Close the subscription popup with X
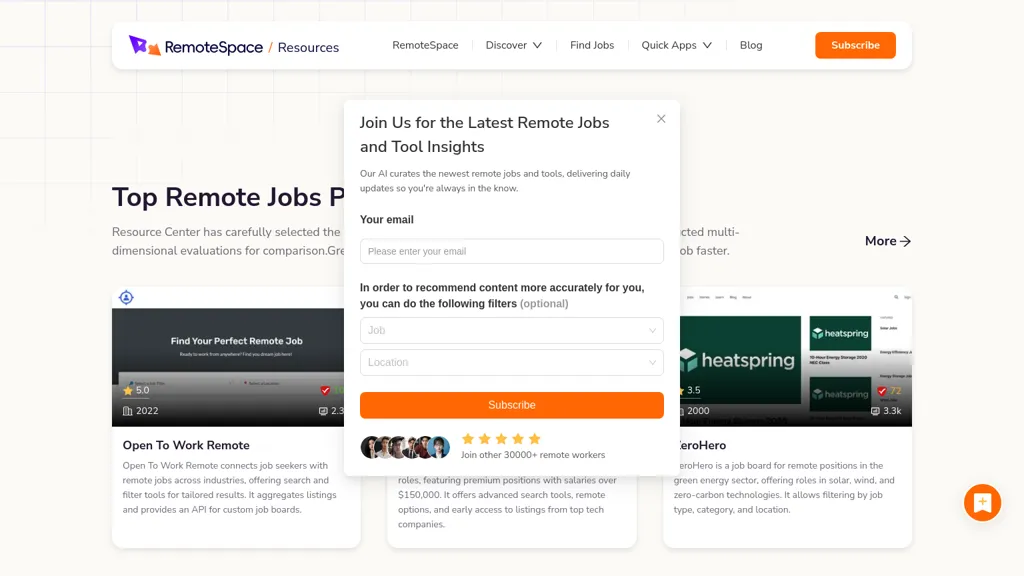This screenshot has width=1024, height=576. pos(661,119)
